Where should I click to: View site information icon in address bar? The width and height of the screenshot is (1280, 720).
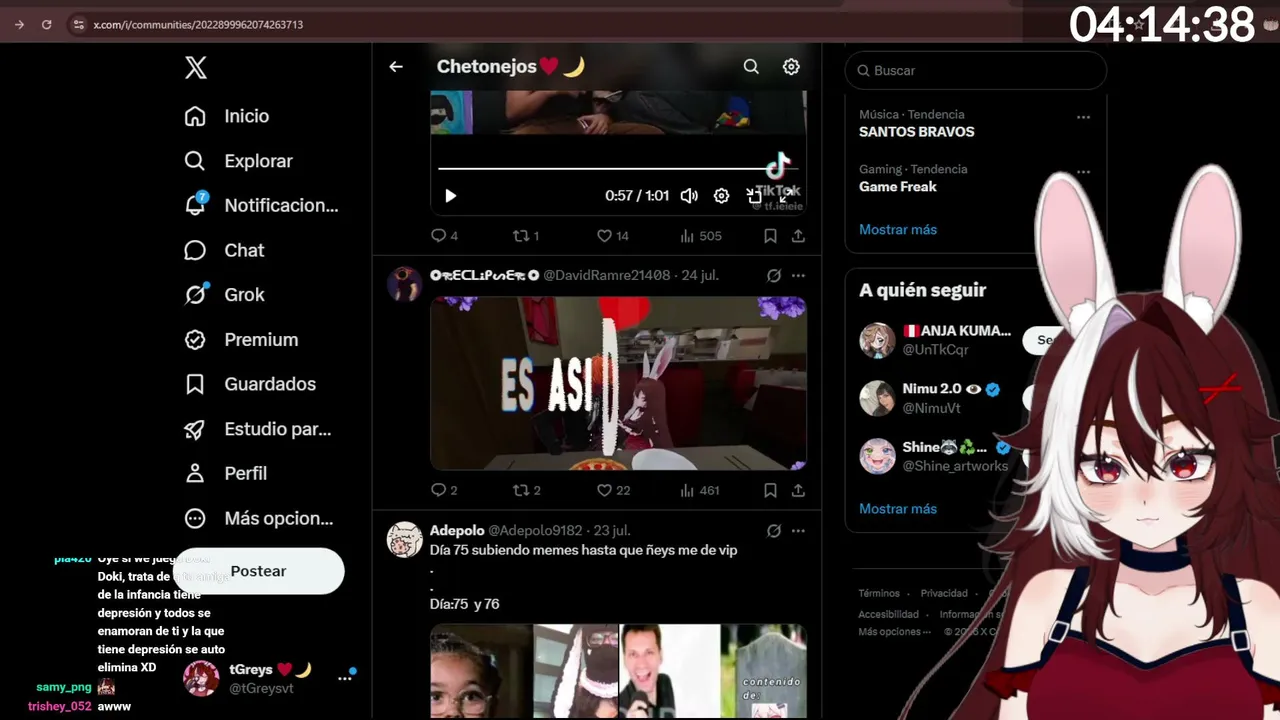click(x=78, y=24)
